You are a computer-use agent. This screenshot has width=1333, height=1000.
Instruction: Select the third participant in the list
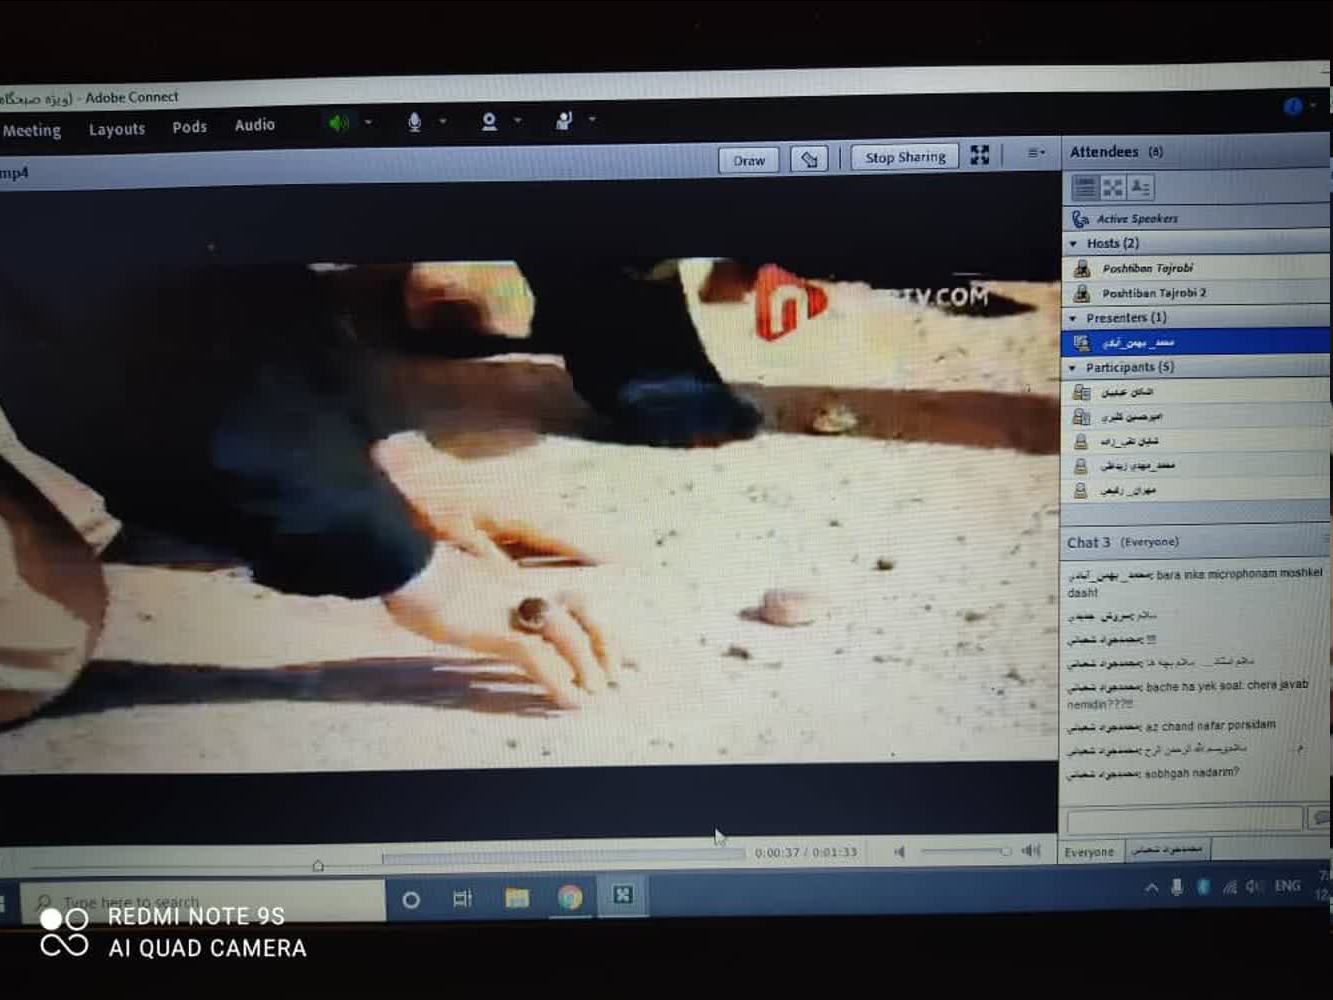[x=1196, y=441]
